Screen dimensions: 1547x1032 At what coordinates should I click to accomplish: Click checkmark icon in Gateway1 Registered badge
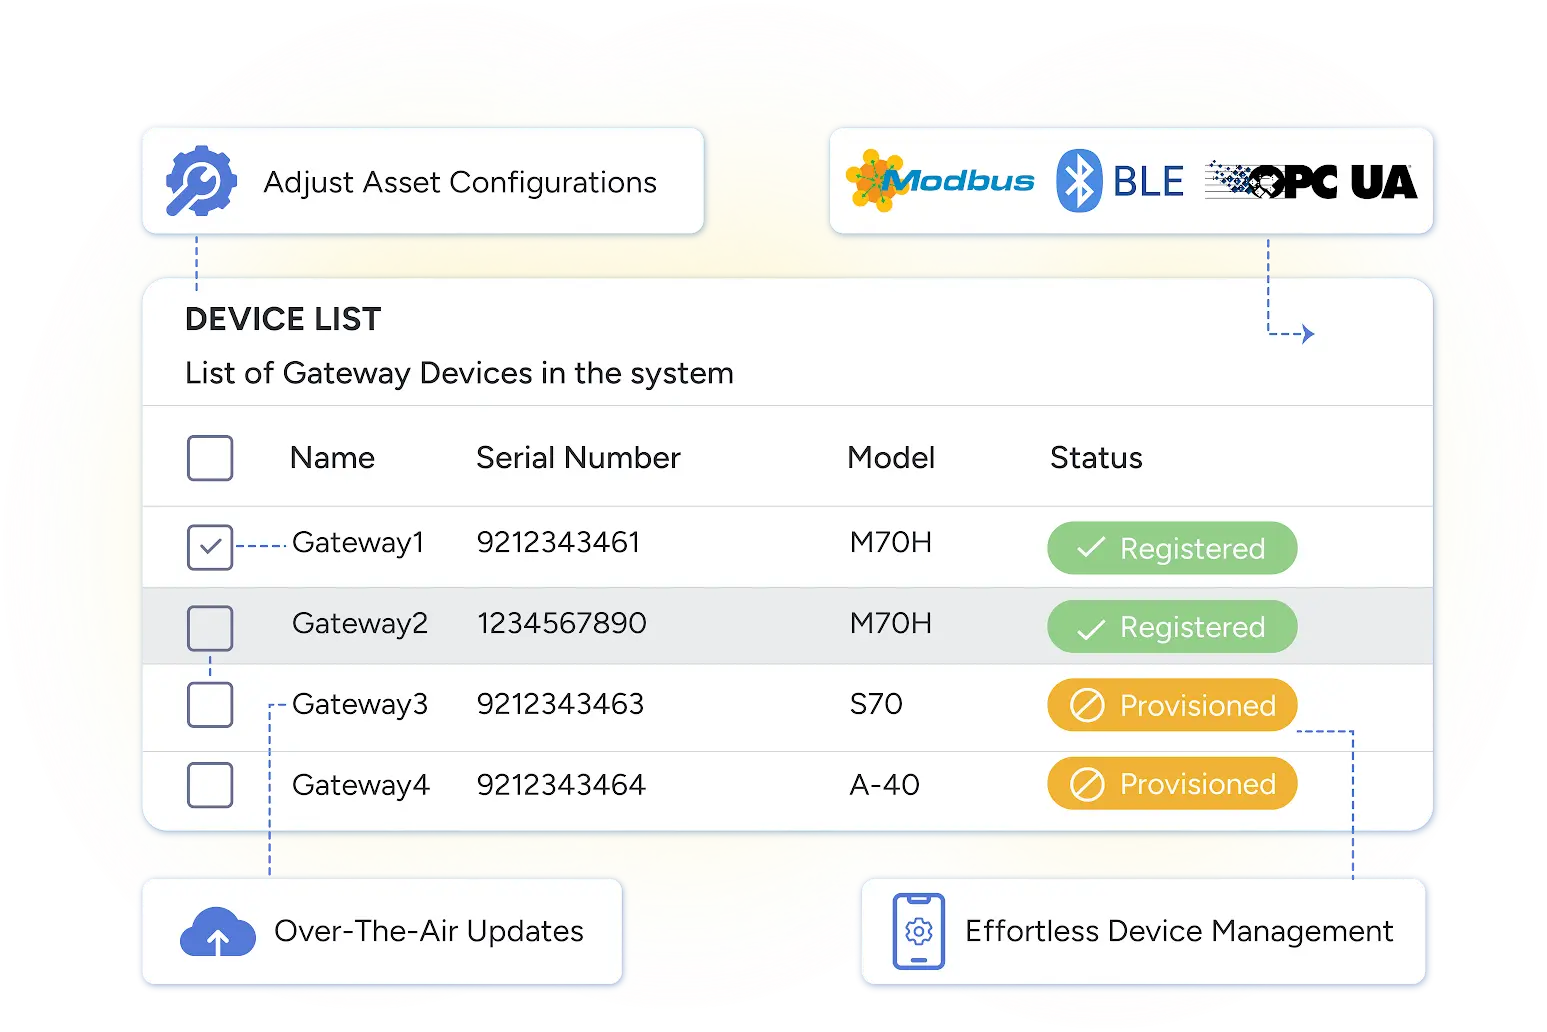coord(1090,548)
